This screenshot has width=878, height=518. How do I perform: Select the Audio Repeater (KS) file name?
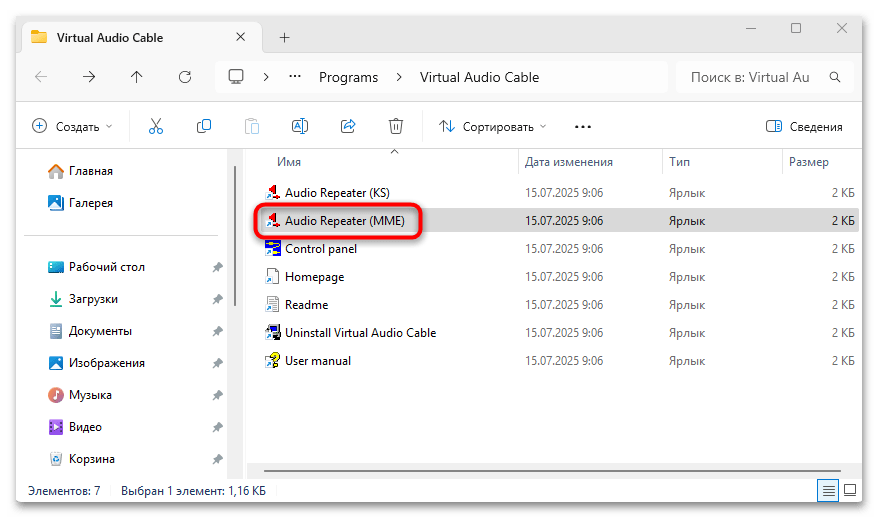(x=337, y=193)
